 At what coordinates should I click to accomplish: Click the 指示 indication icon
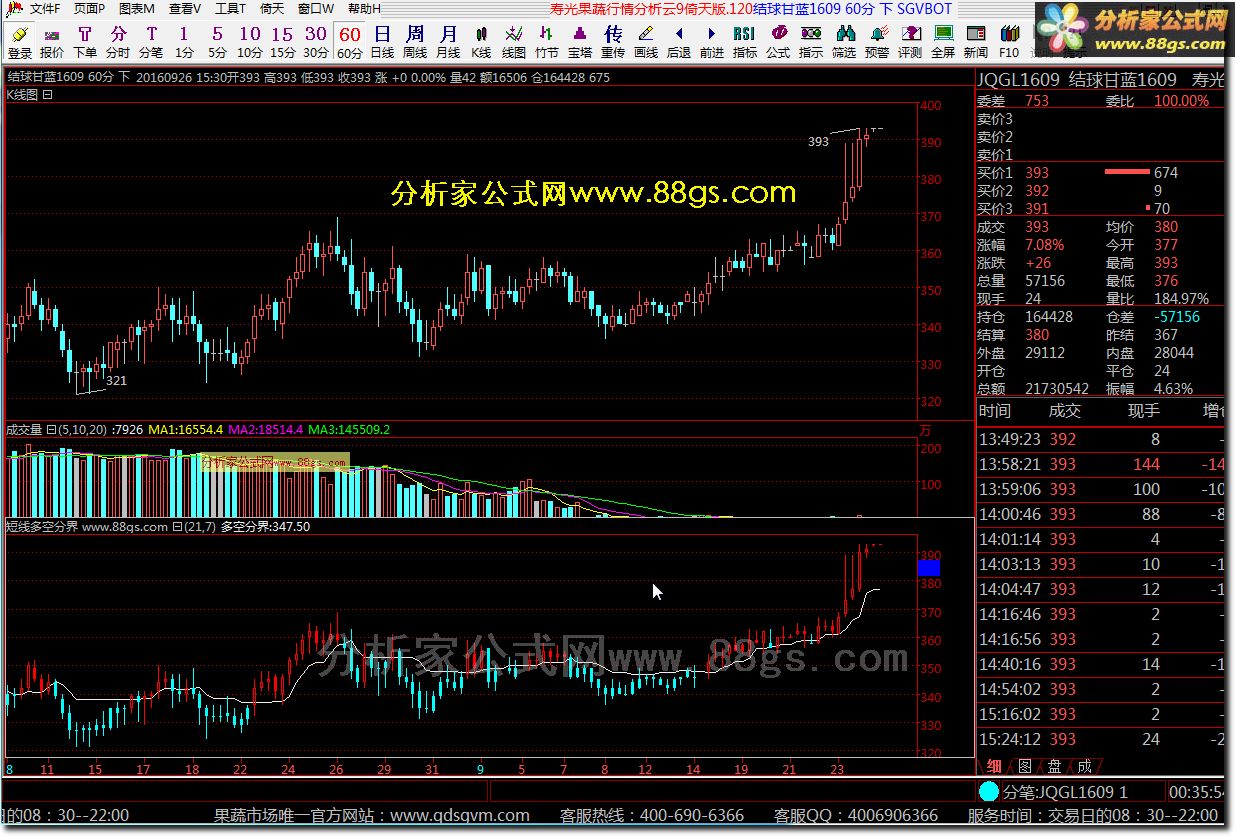[x=811, y=42]
